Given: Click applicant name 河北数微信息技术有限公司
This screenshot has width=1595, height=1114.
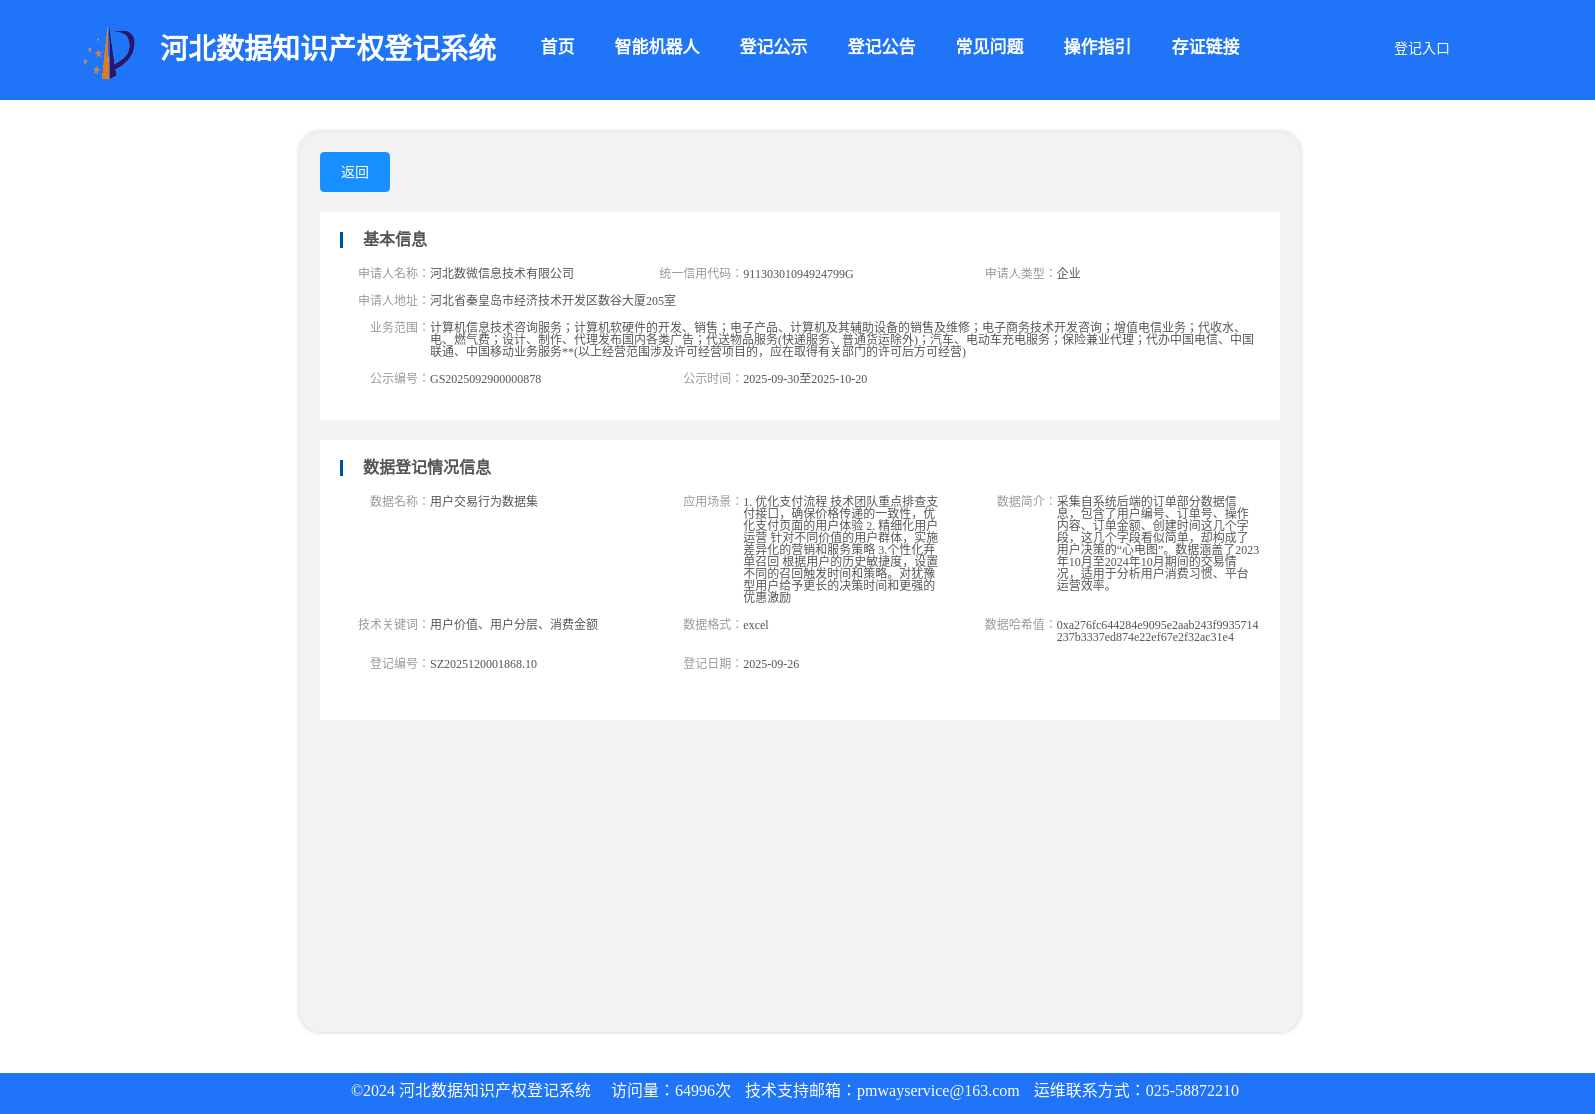Looking at the screenshot, I should 502,273.
